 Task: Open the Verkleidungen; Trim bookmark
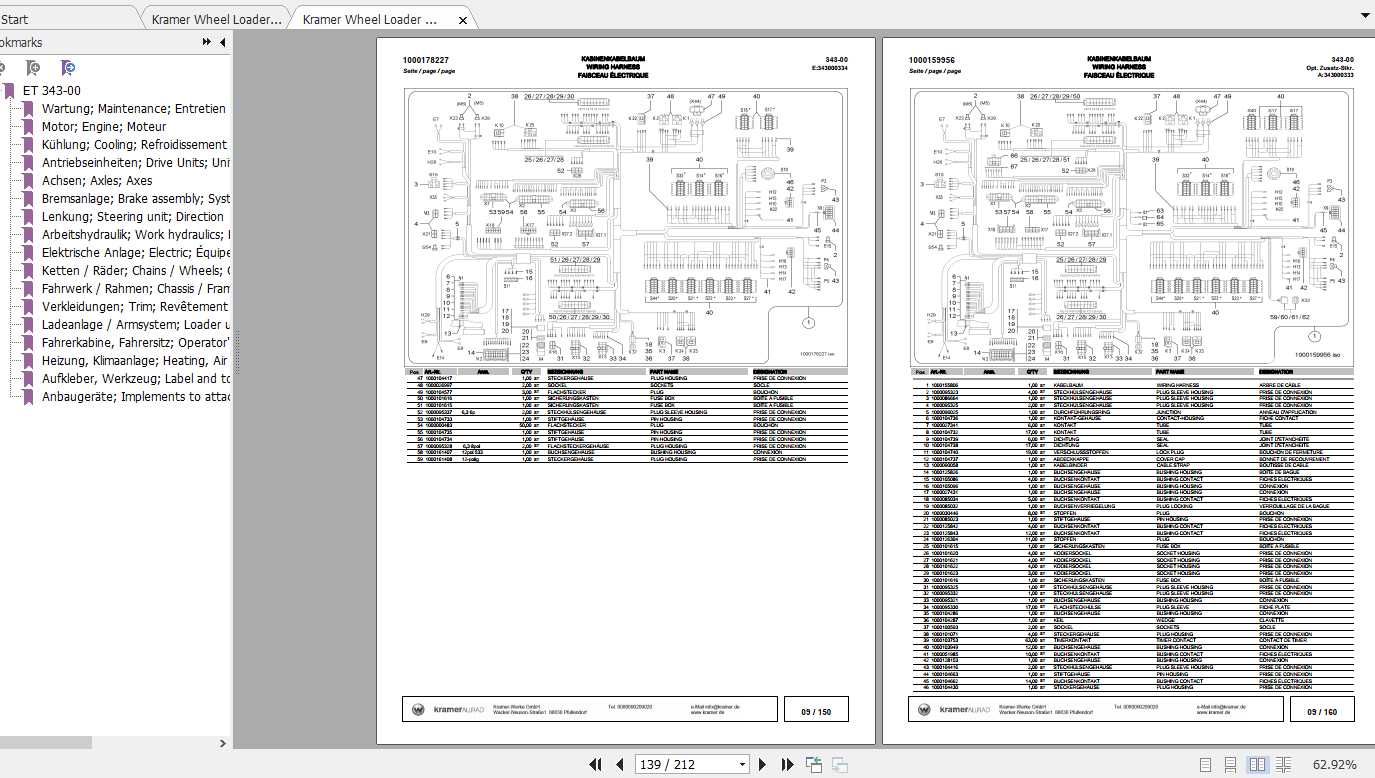pos(135,306)
